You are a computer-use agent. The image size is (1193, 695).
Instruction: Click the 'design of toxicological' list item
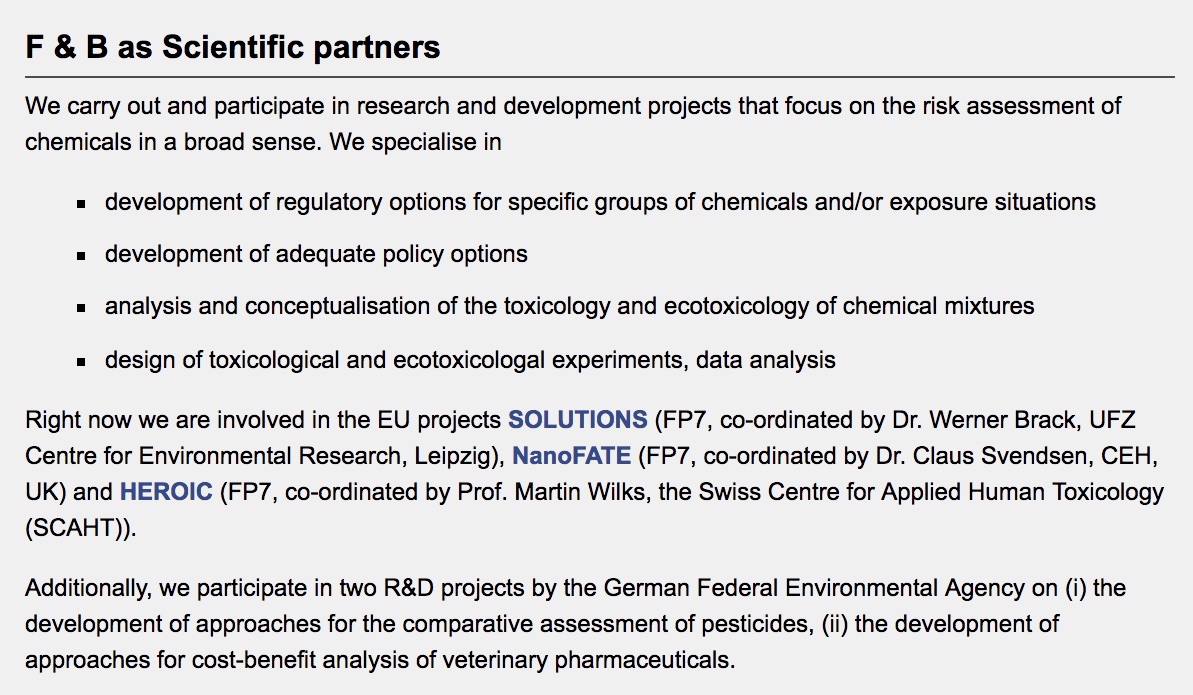pos(470,359)
